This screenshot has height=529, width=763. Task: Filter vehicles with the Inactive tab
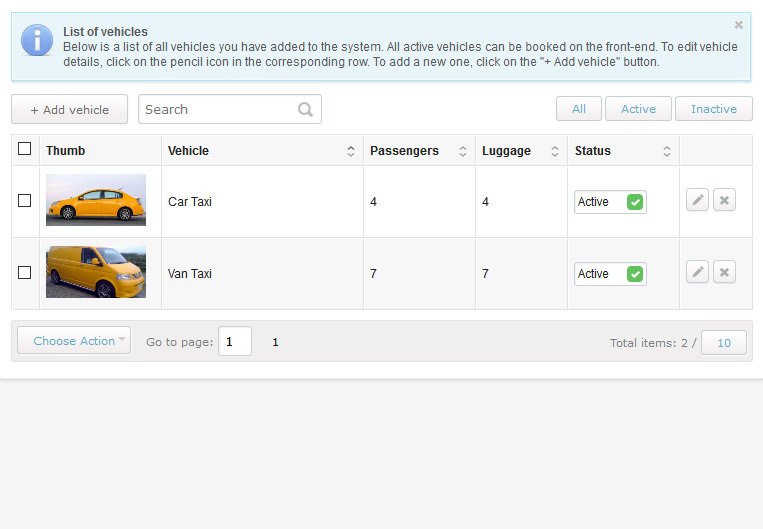click(x=714, y=109)
